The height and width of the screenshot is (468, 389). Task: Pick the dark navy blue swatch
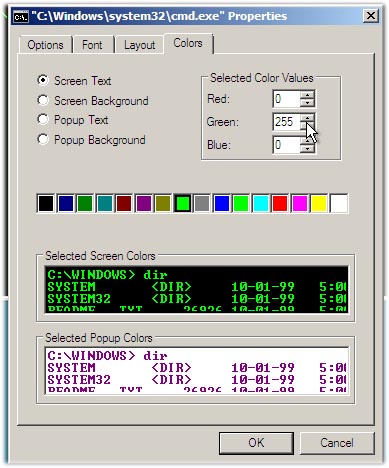click(65, 203)
